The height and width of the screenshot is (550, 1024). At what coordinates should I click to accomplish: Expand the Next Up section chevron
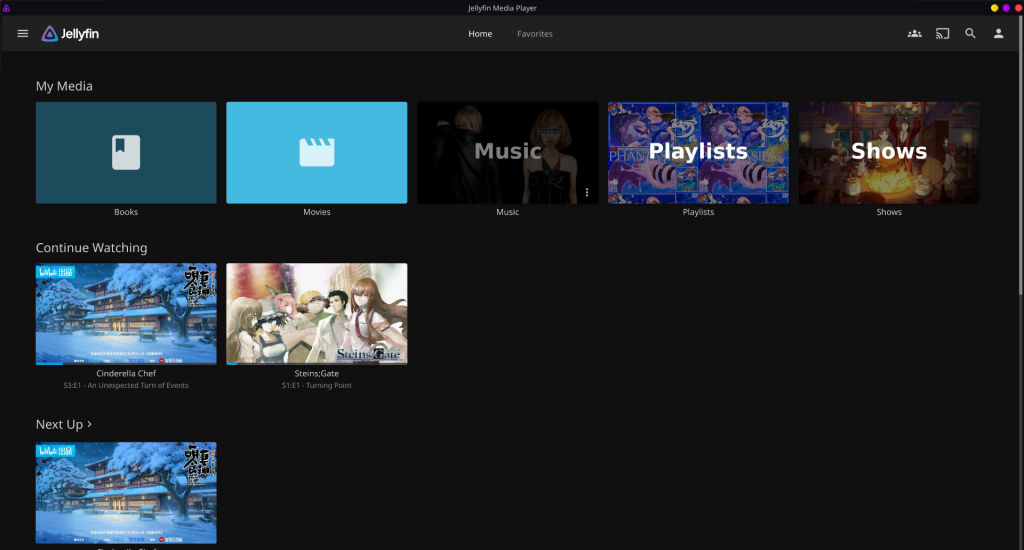90,424
